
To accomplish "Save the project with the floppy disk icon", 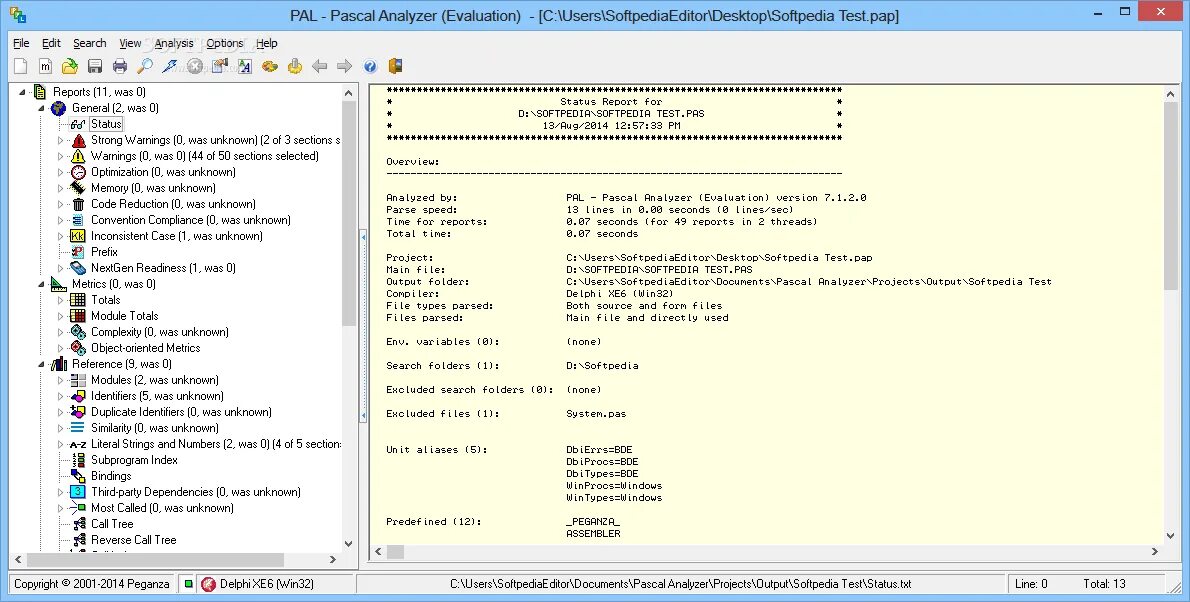I will 95,67.
